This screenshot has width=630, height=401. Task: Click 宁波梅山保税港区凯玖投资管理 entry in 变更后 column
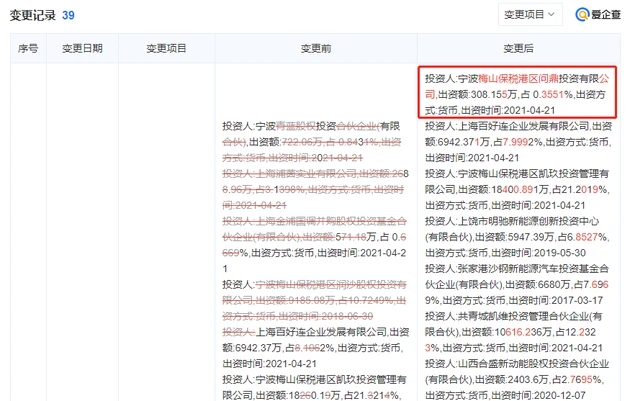(517, 189)
